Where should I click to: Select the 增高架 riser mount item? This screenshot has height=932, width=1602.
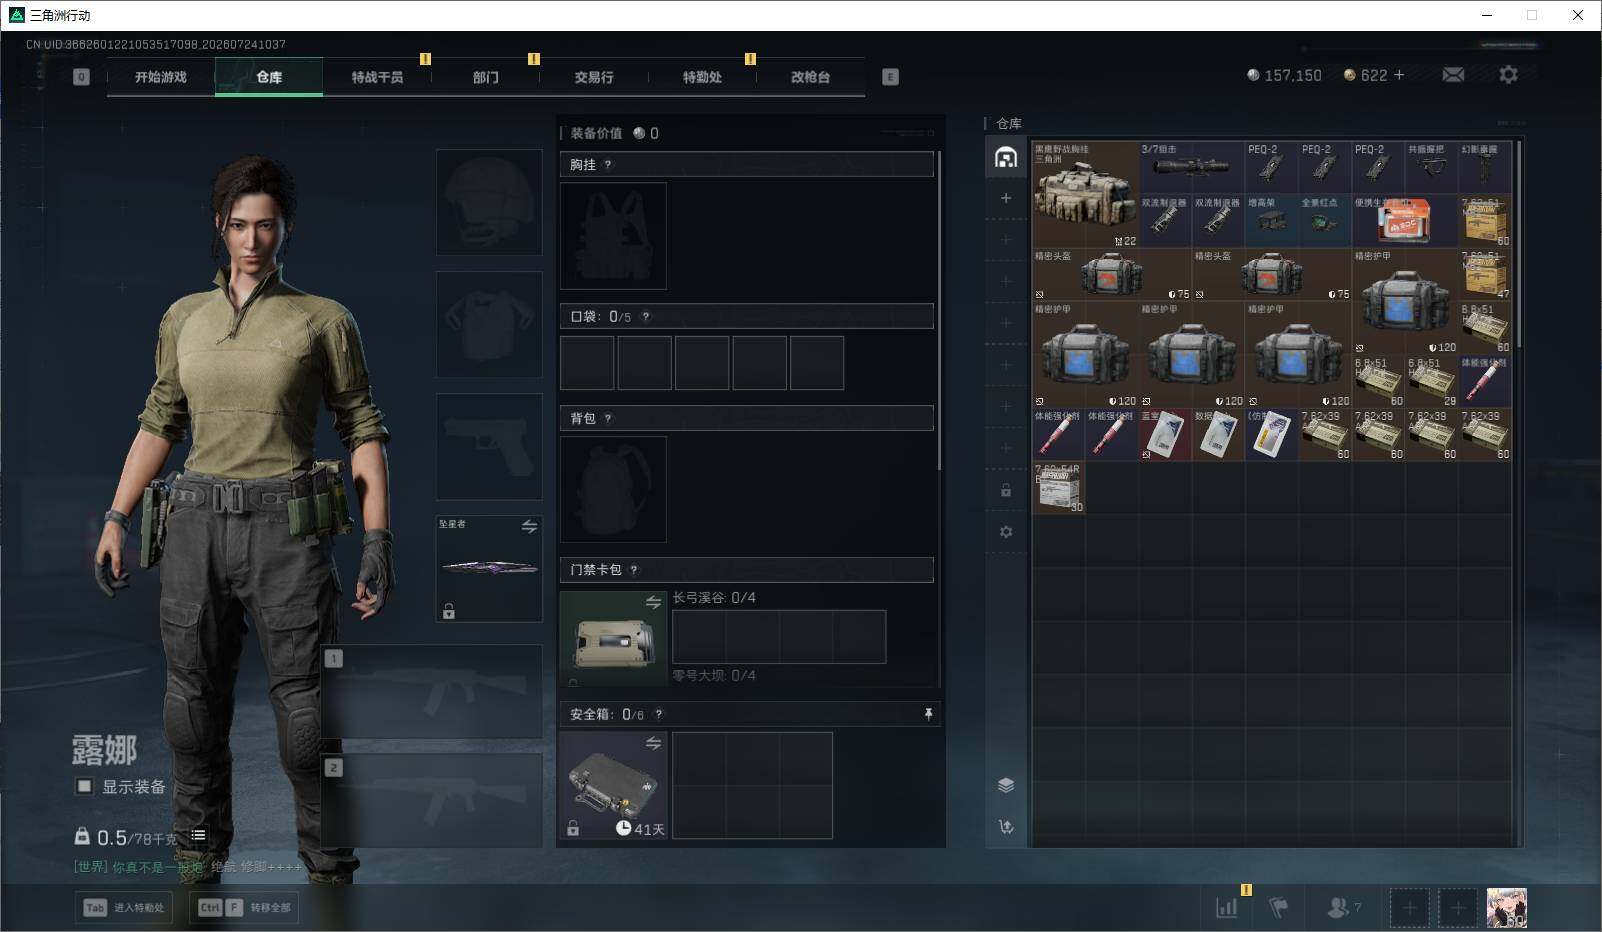tap(1272, 221)
